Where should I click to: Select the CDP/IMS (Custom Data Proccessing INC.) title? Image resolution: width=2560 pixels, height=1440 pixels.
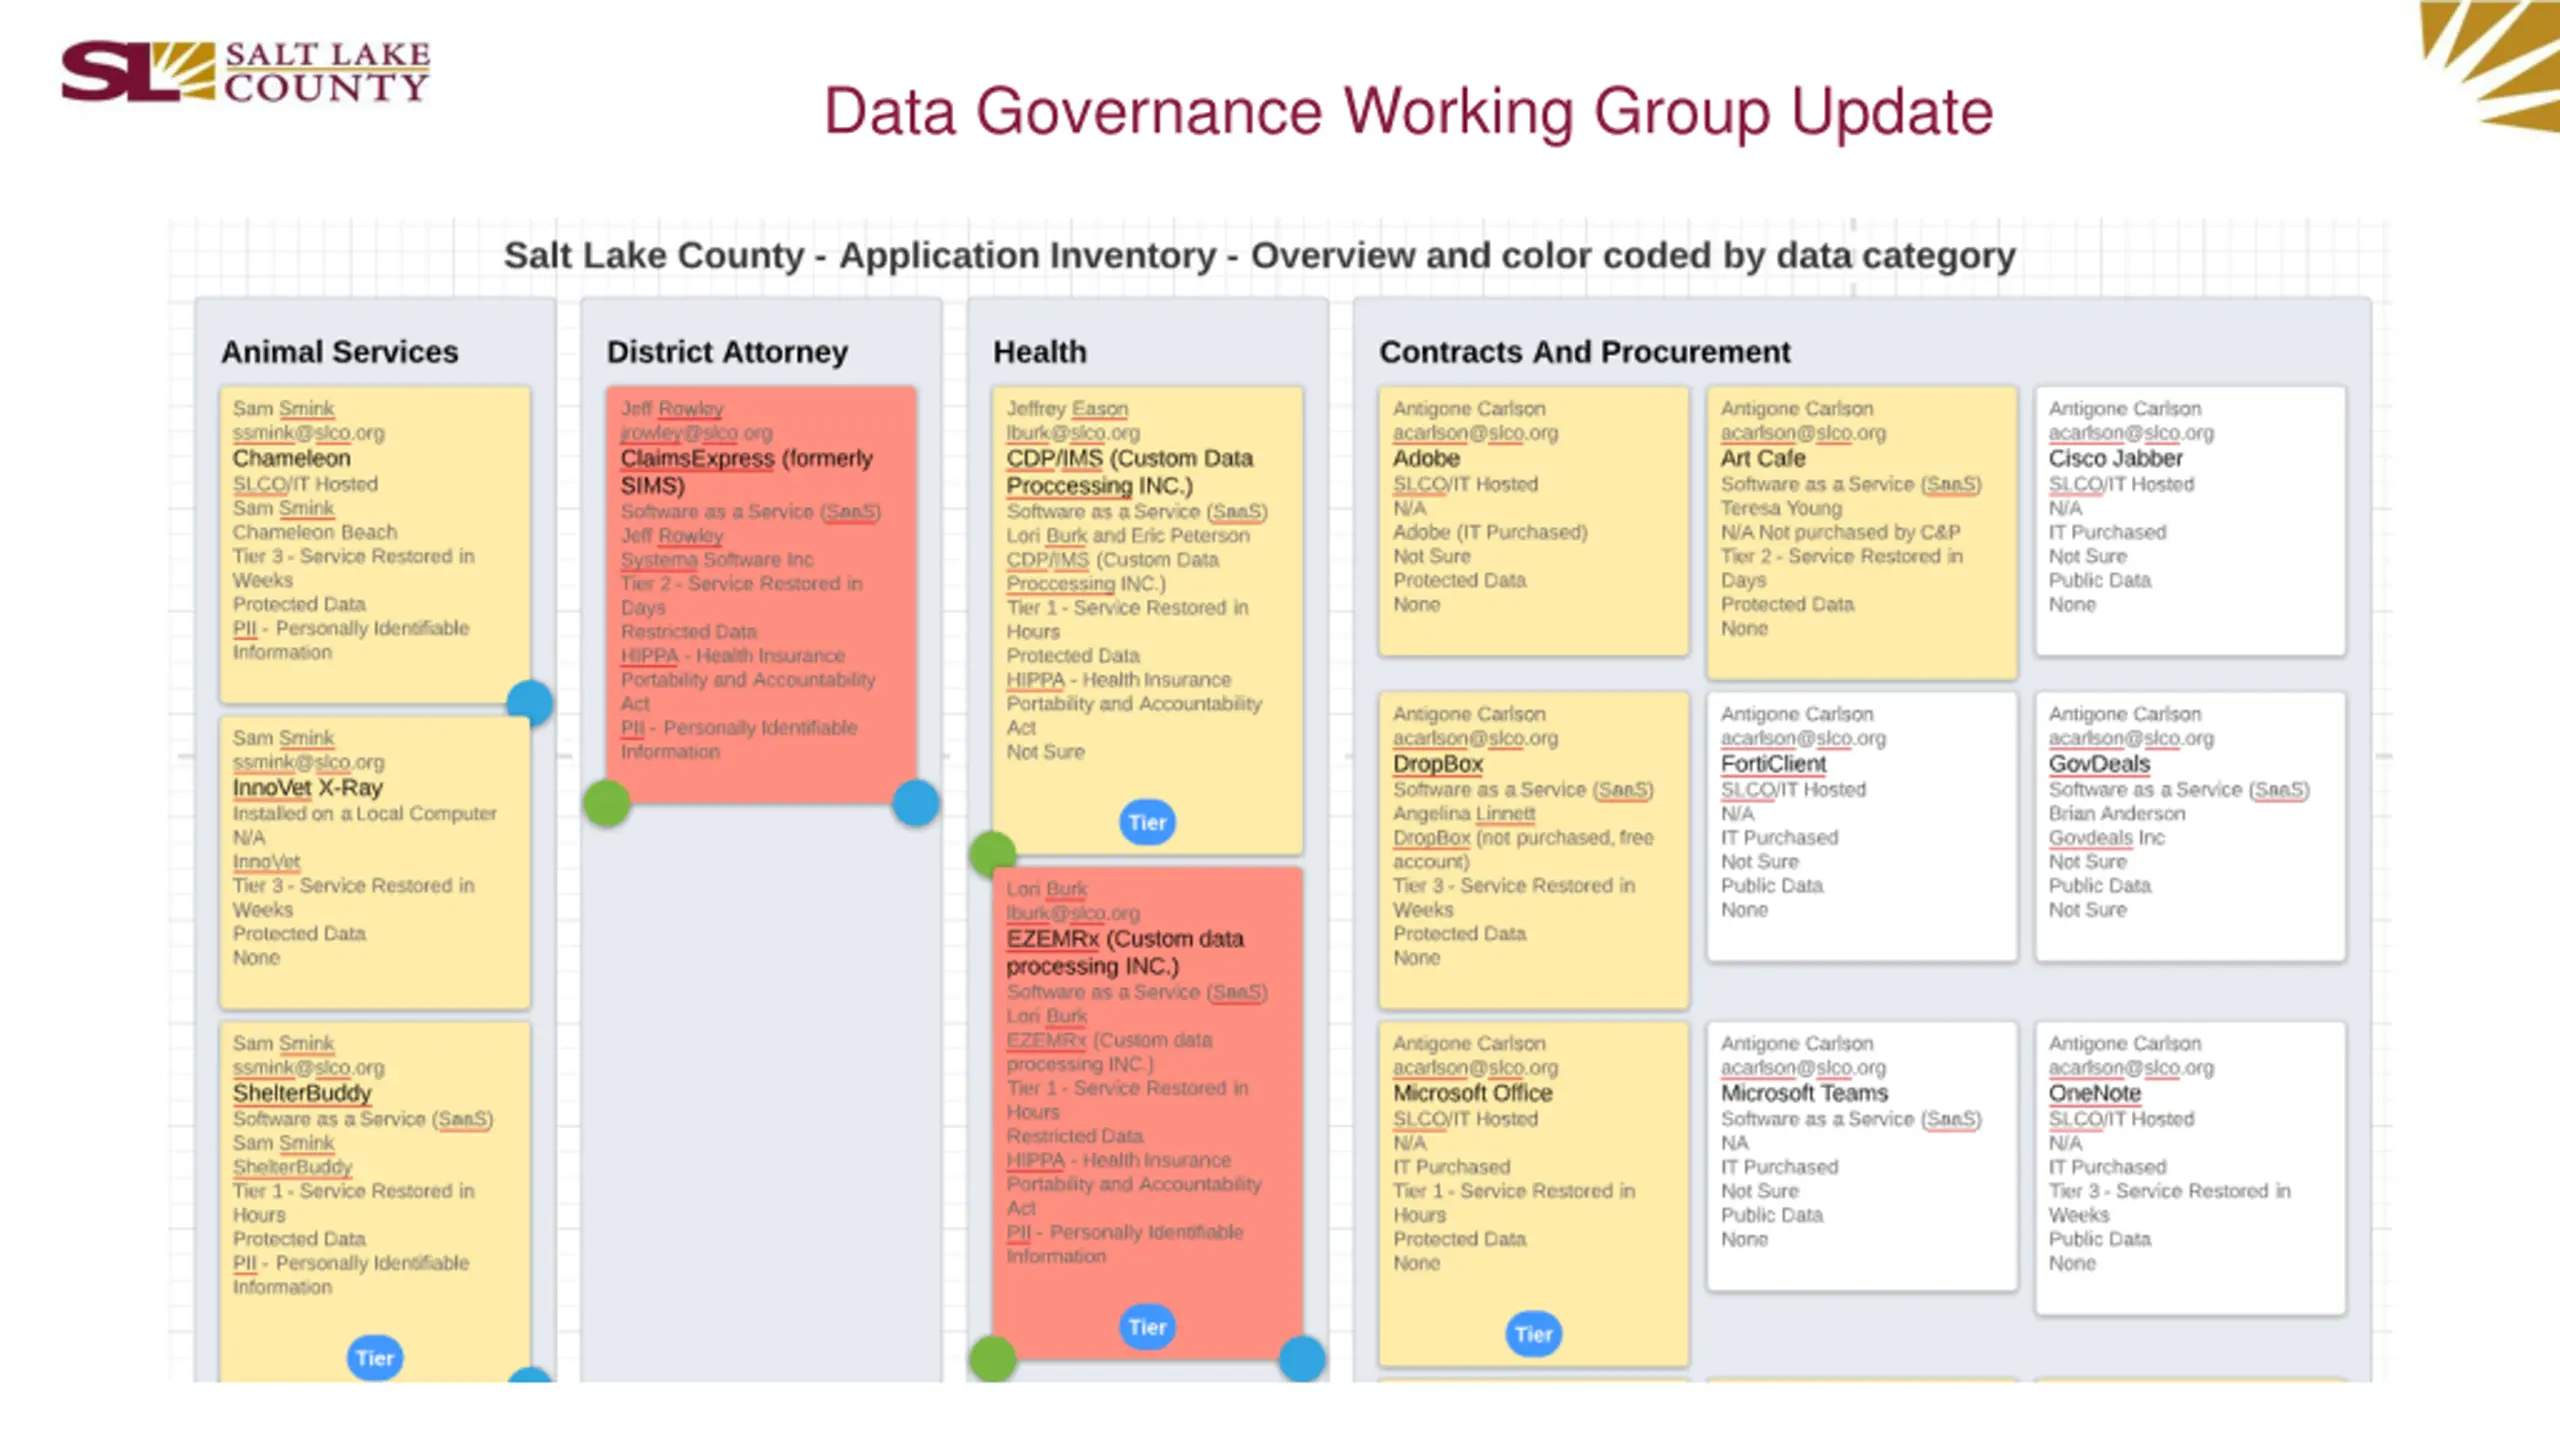click(x=1129, y=472)
